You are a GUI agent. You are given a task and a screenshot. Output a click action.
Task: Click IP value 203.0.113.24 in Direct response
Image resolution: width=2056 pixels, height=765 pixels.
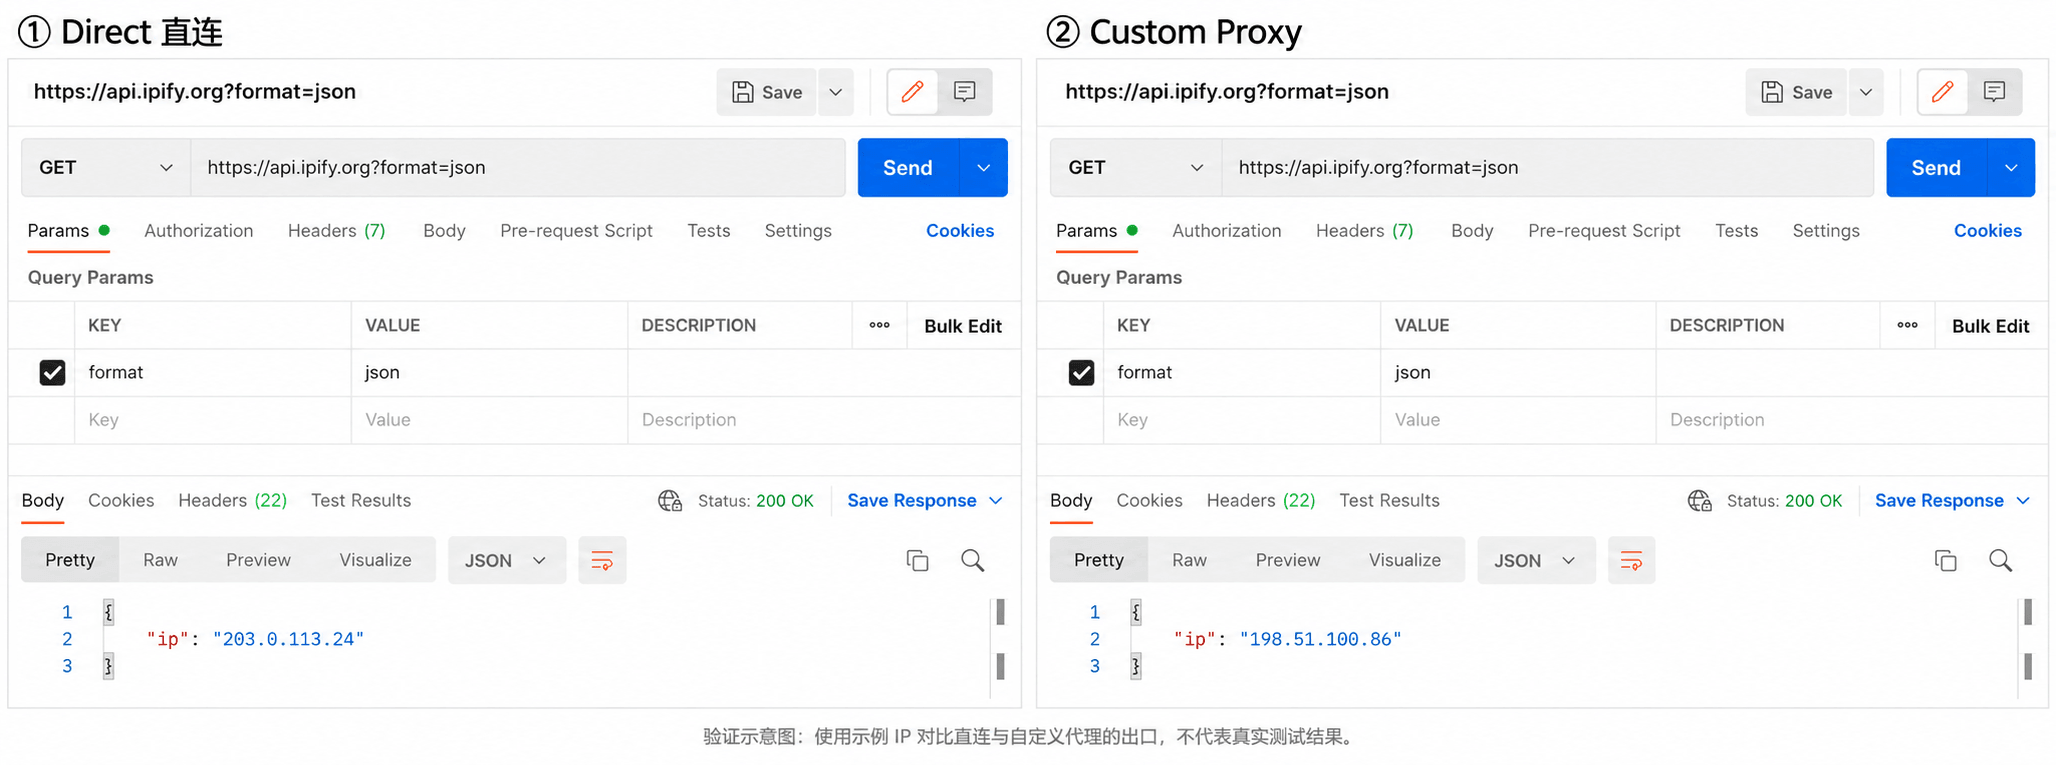[x=288, y=639]
